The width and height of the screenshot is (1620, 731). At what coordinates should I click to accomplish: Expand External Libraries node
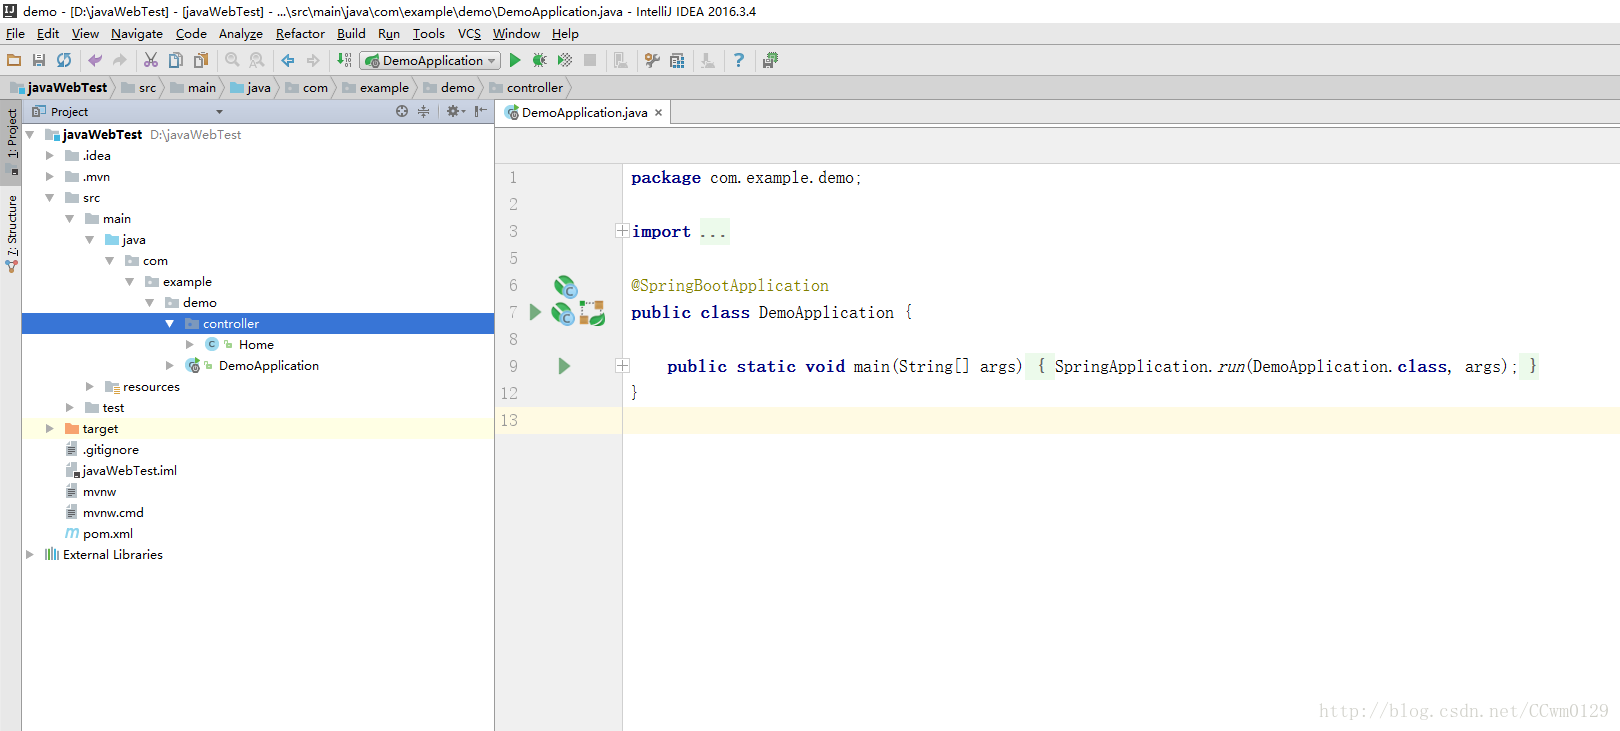pyautogui.click(x=30, y=554)
